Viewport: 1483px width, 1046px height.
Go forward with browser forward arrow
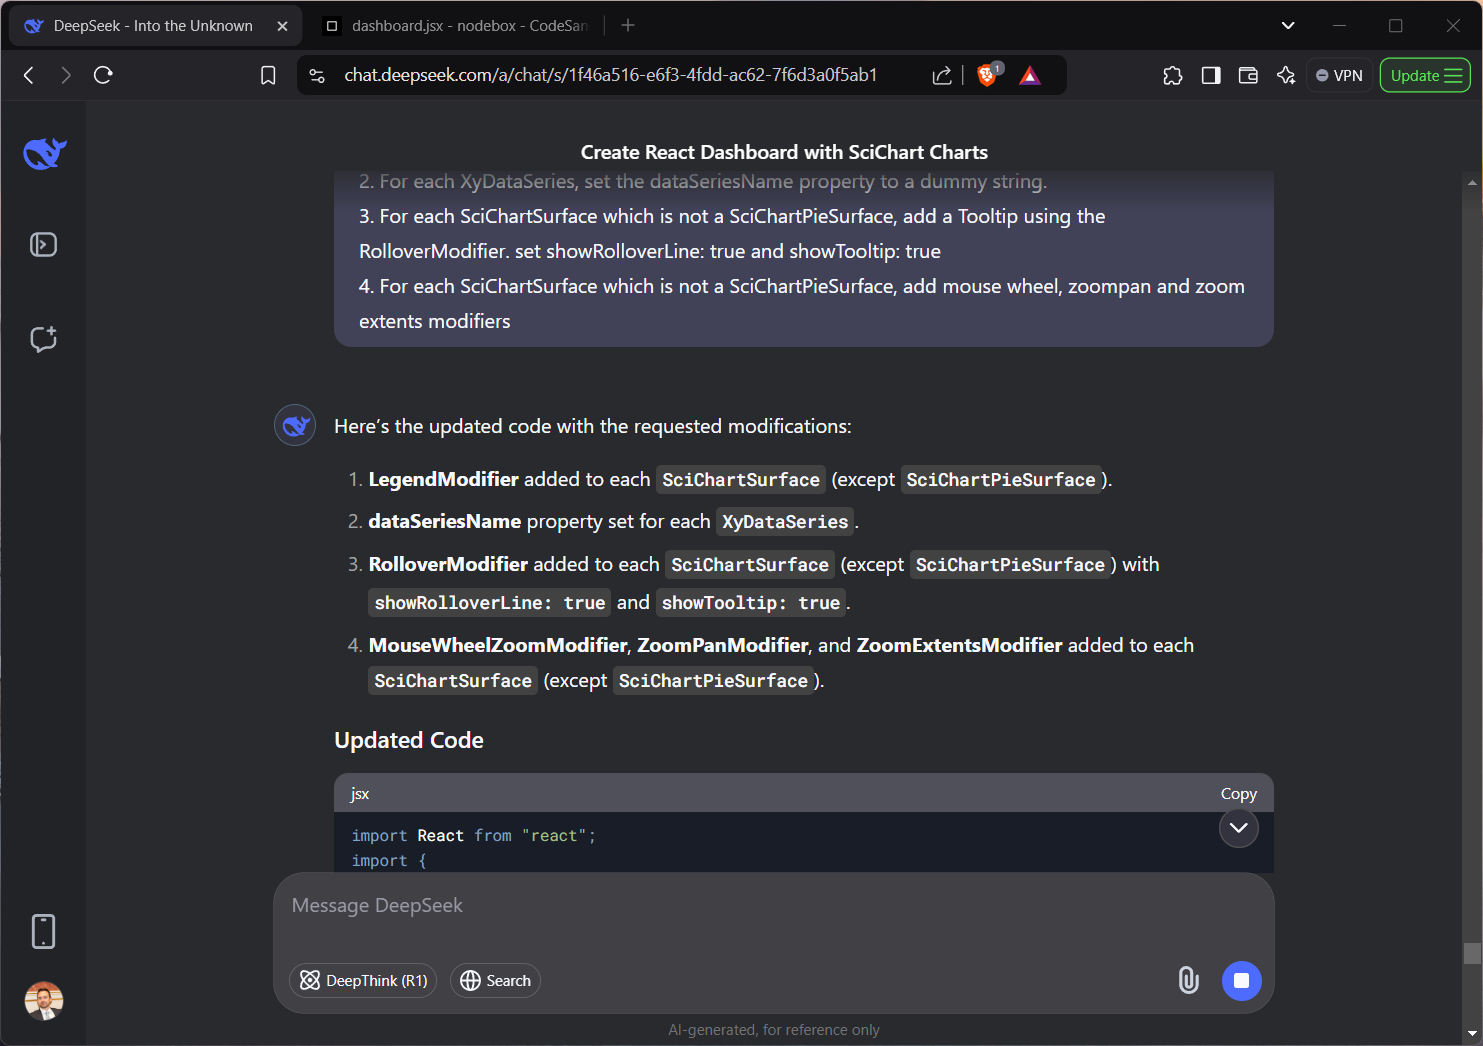[66, 75]
